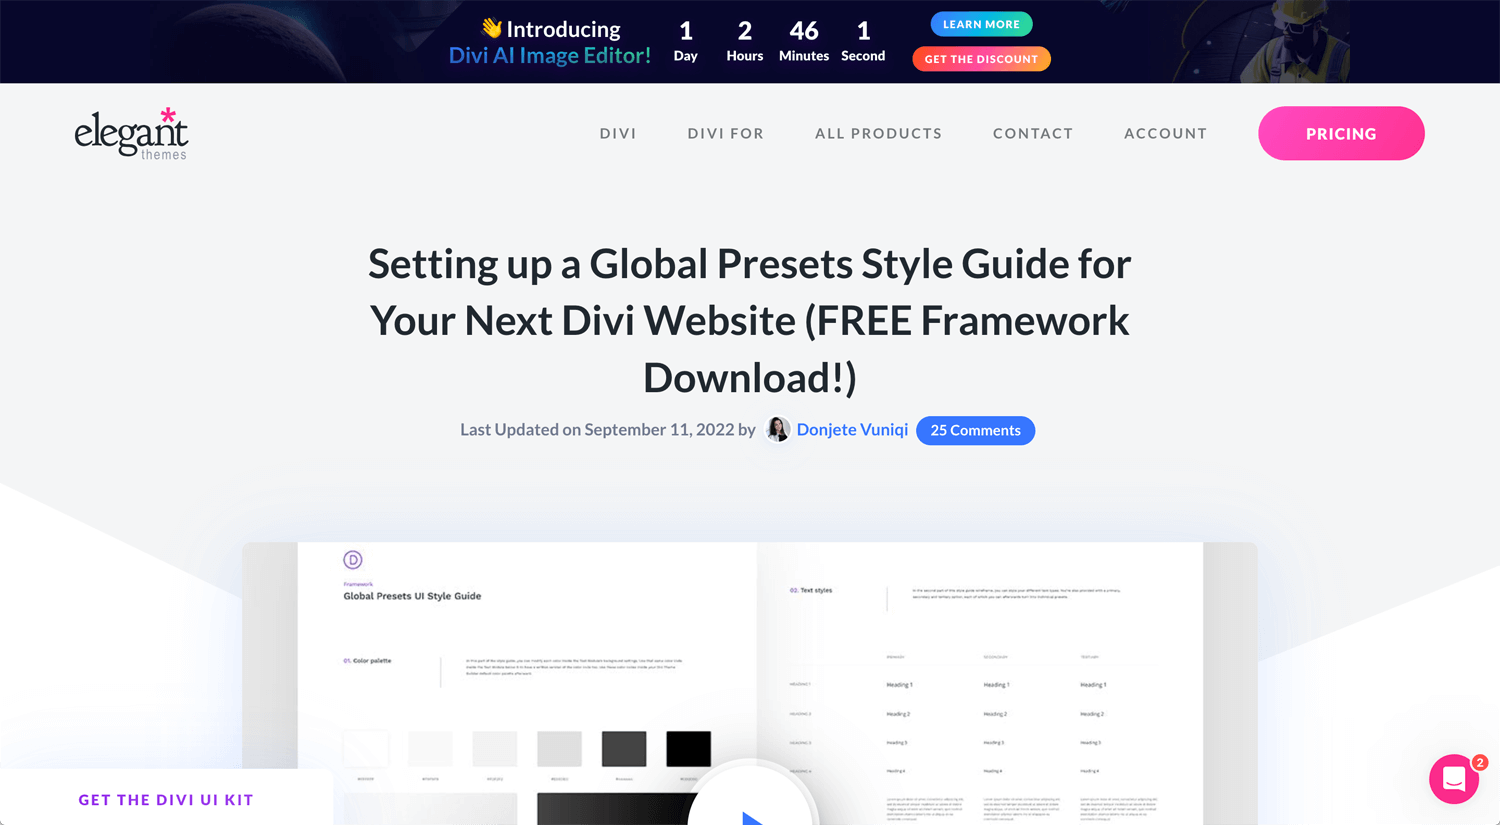Open author link Donjete Vuniqi
The image size is (1500, 825).
[852, 430]
